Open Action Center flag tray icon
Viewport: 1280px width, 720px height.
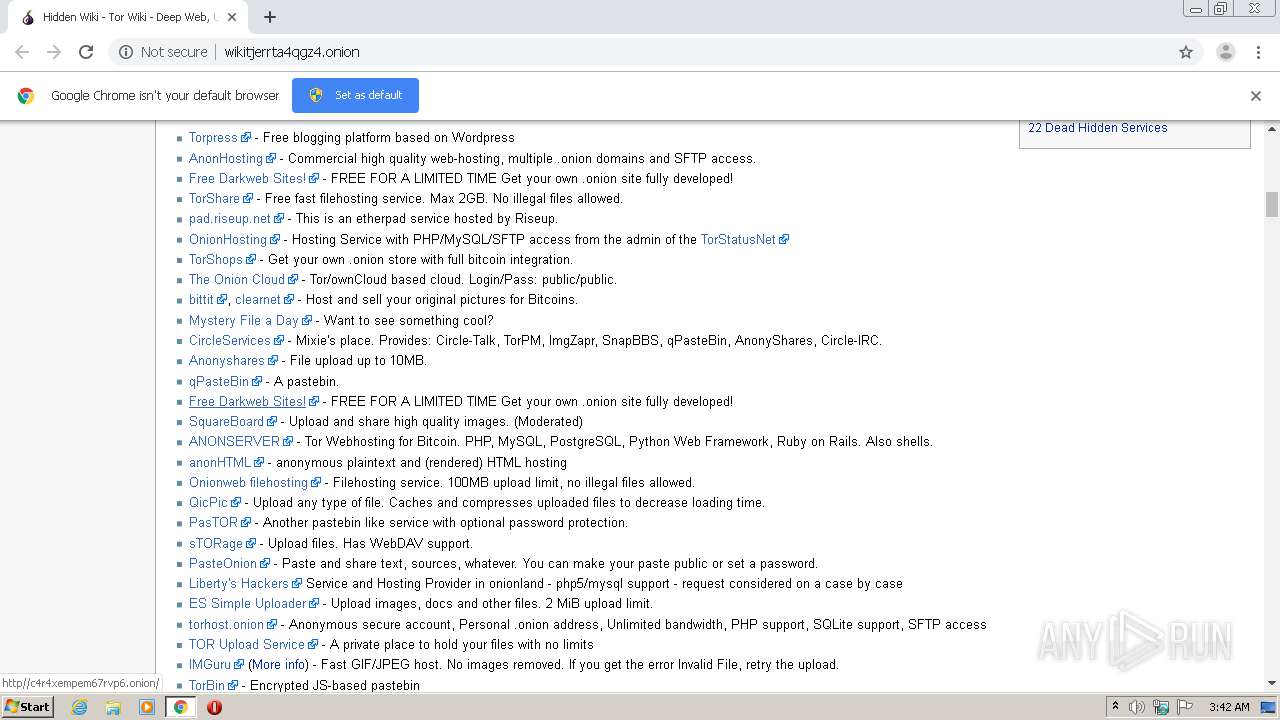tap(1186, 707)
